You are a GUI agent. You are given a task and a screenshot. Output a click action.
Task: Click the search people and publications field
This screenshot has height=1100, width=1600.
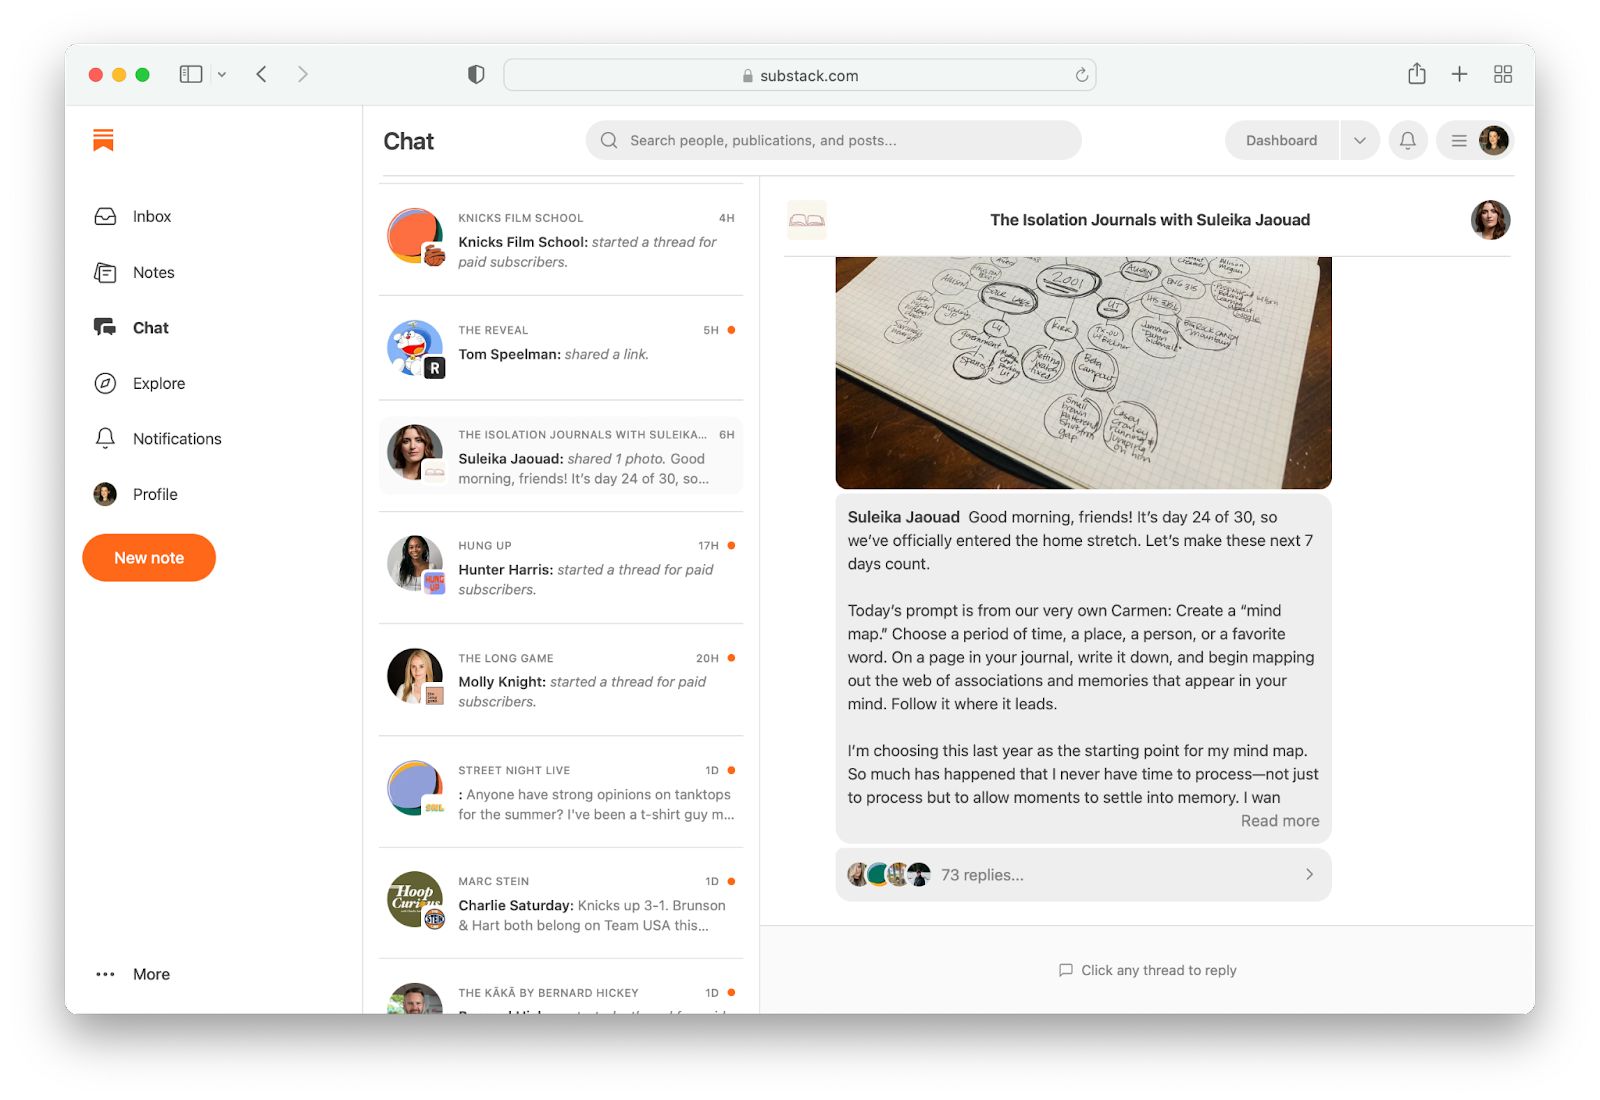click(x=833, y=141)
